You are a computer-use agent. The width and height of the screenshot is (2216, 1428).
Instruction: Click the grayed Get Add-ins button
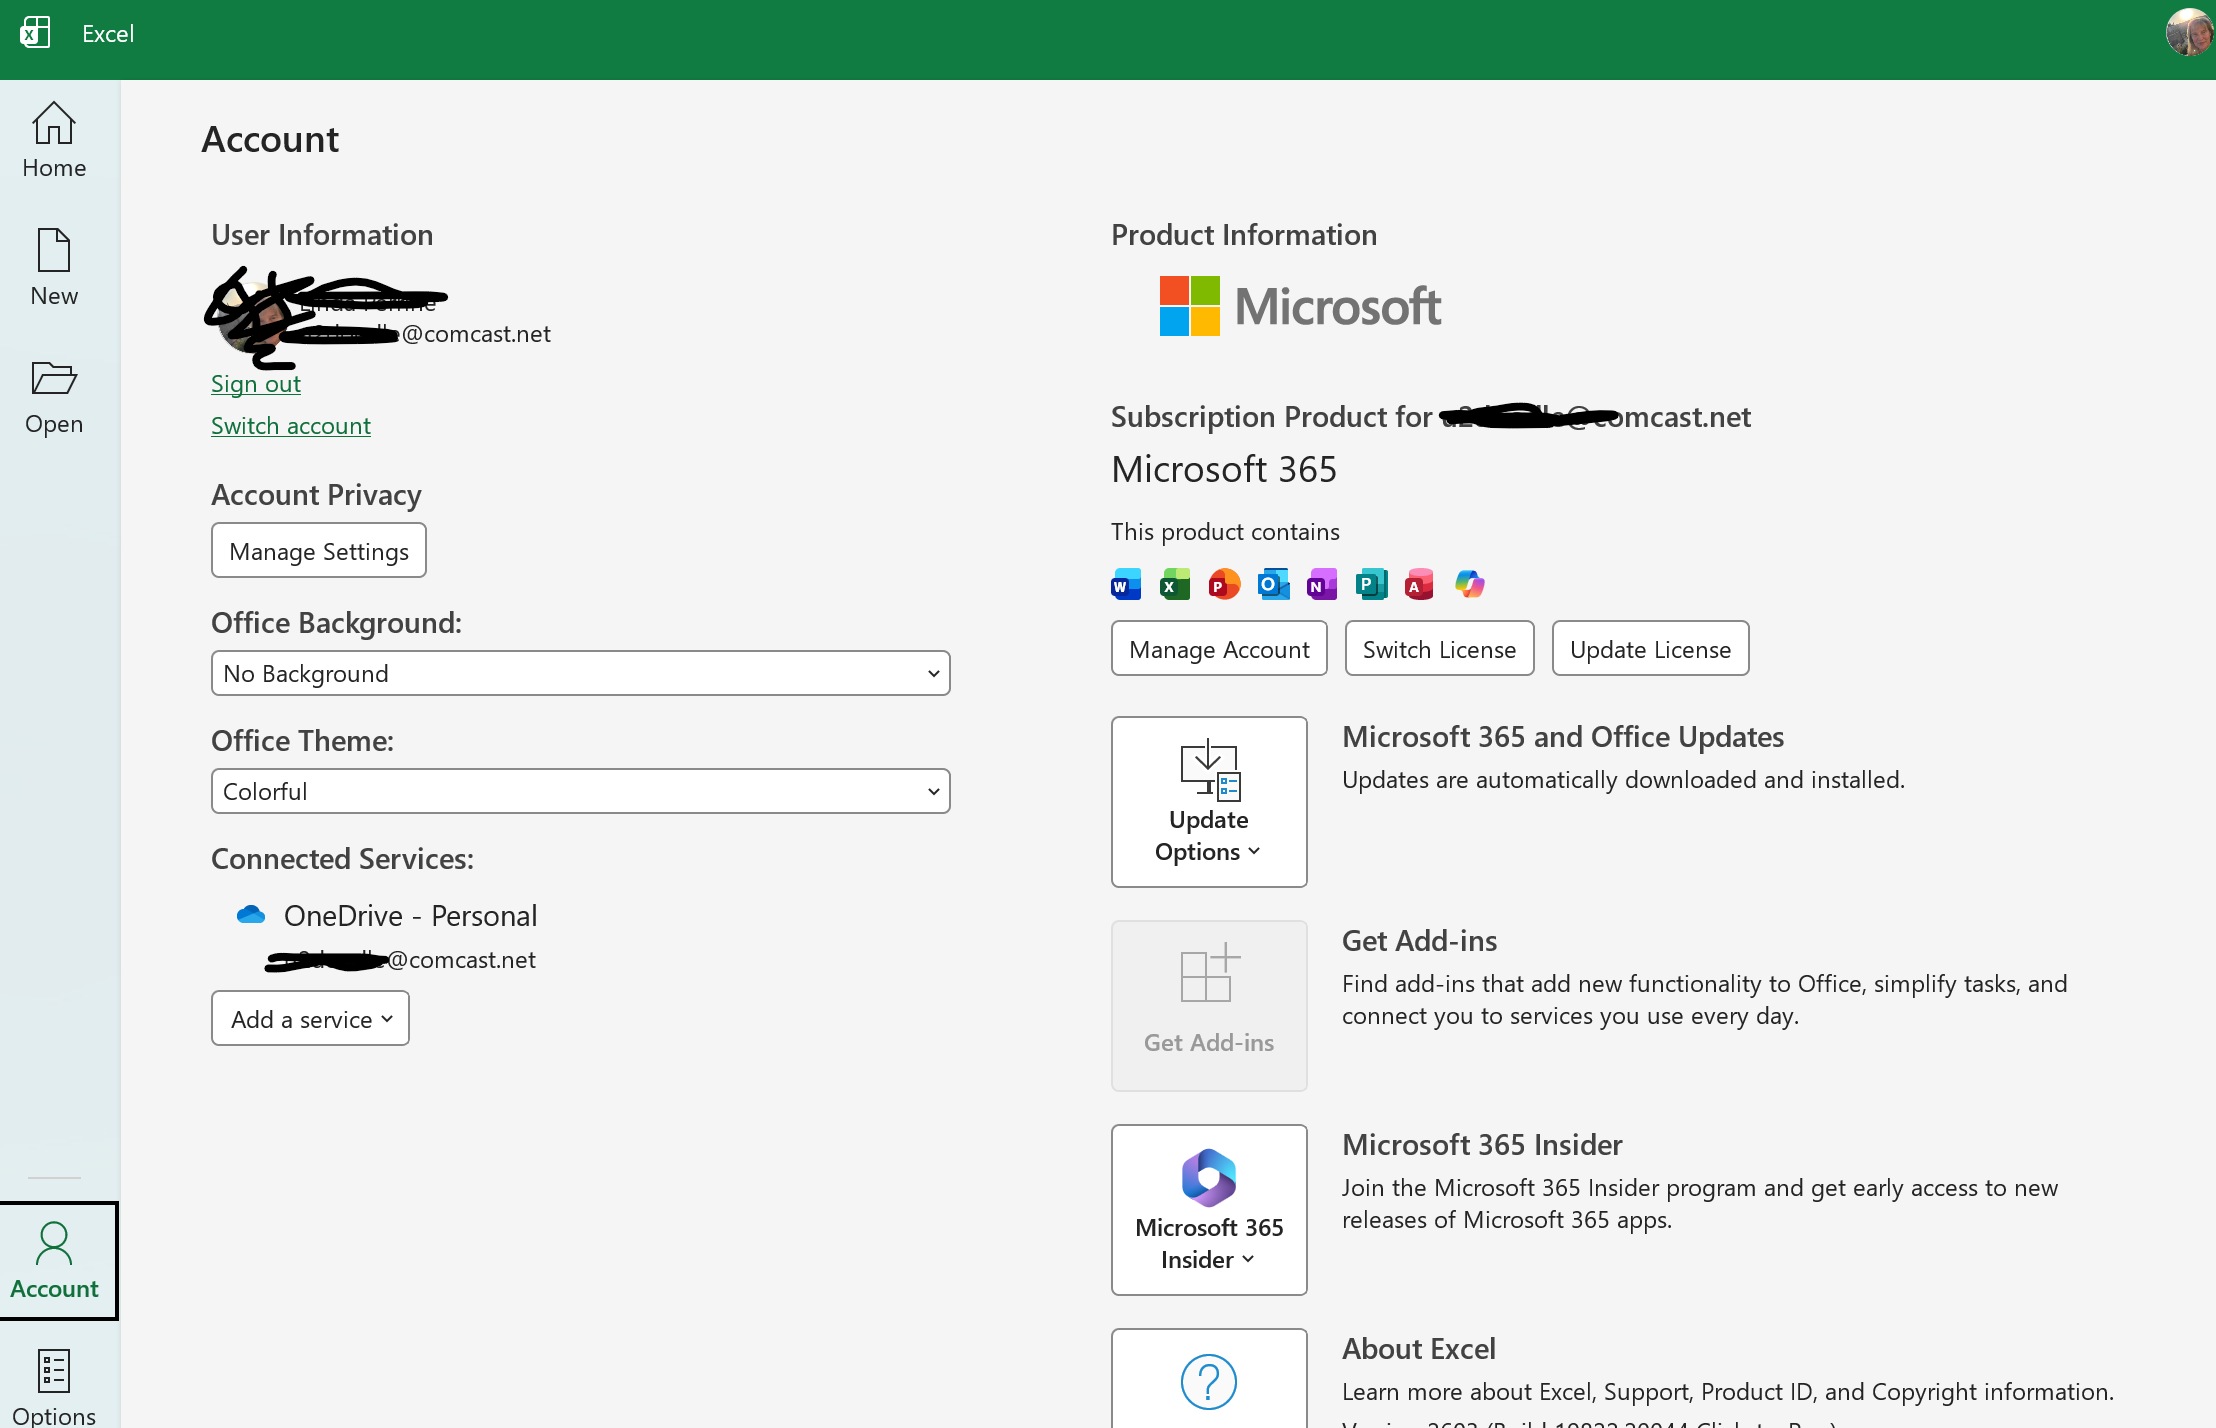[1210, 1006]
